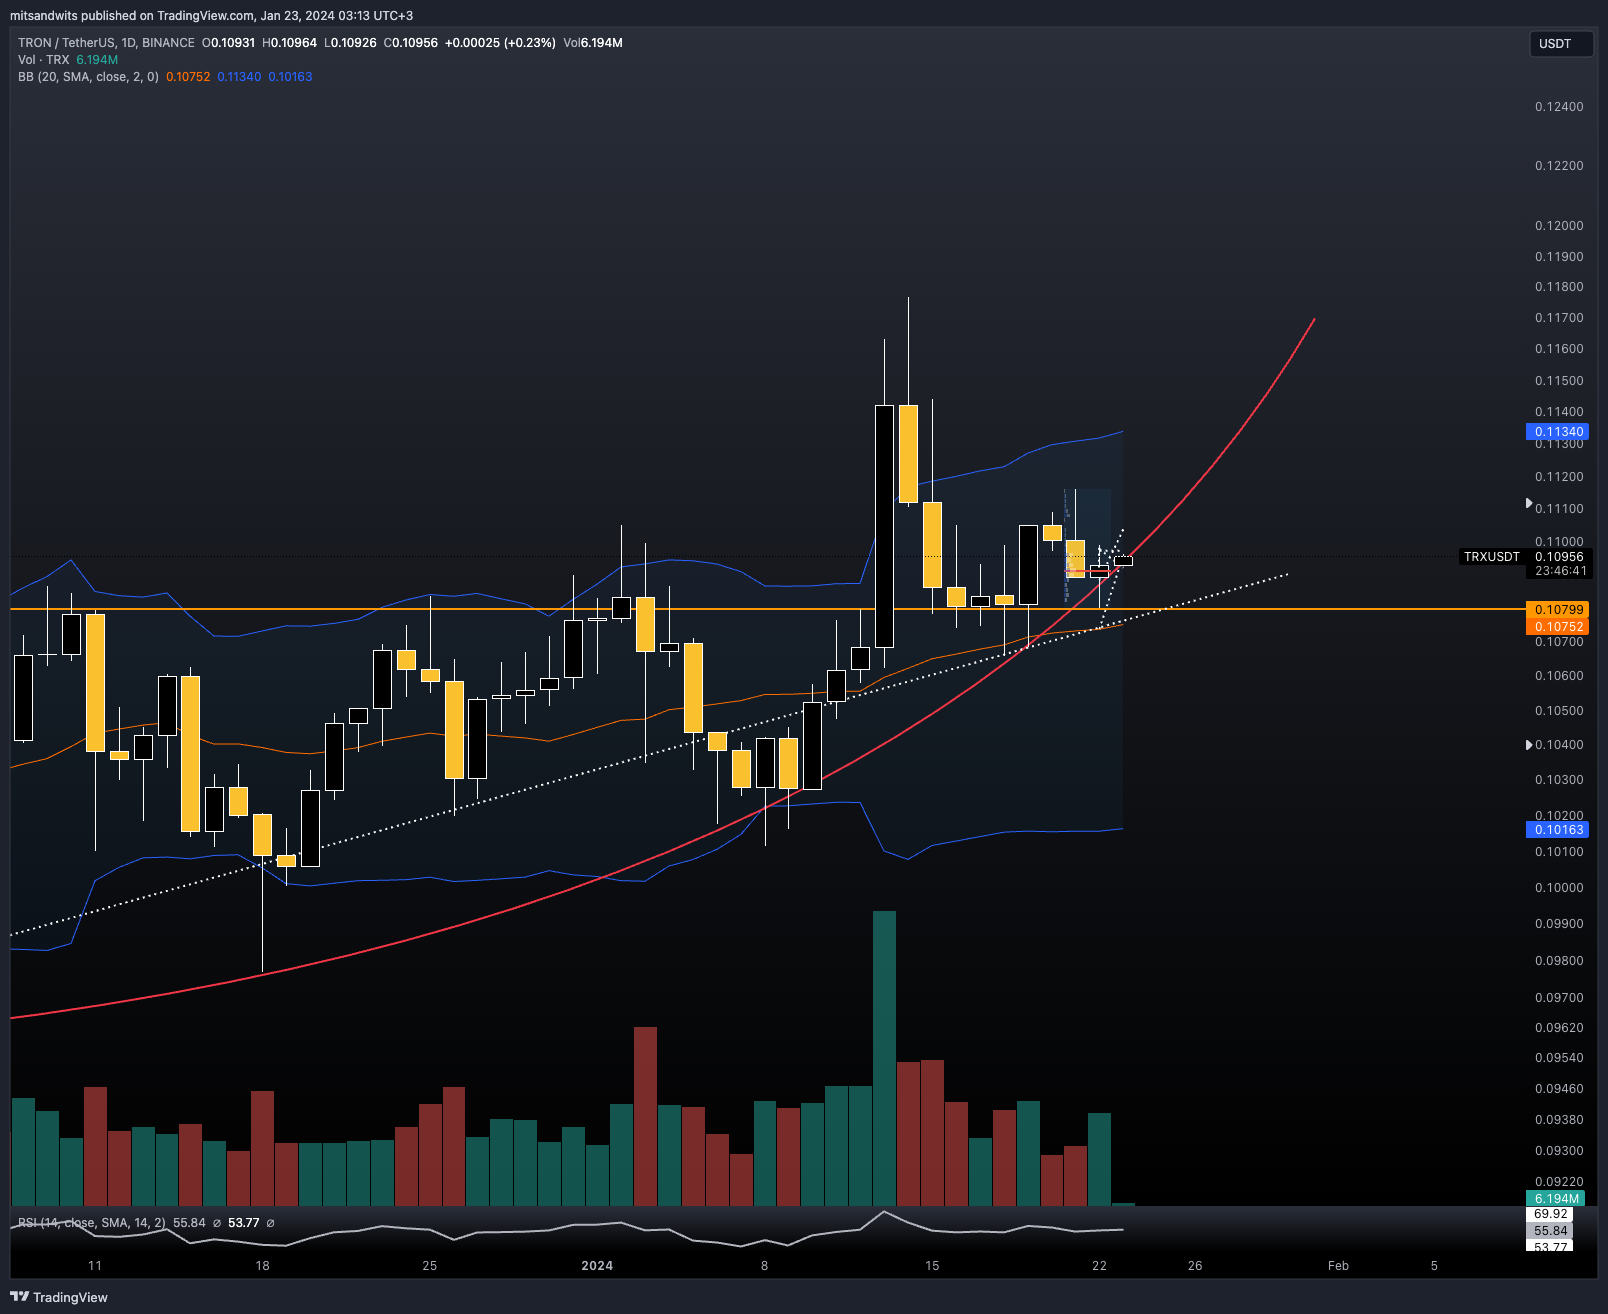The image size is (1608, 1314).
Task: Click the close value C0.10956 in header
Action: 411,43
